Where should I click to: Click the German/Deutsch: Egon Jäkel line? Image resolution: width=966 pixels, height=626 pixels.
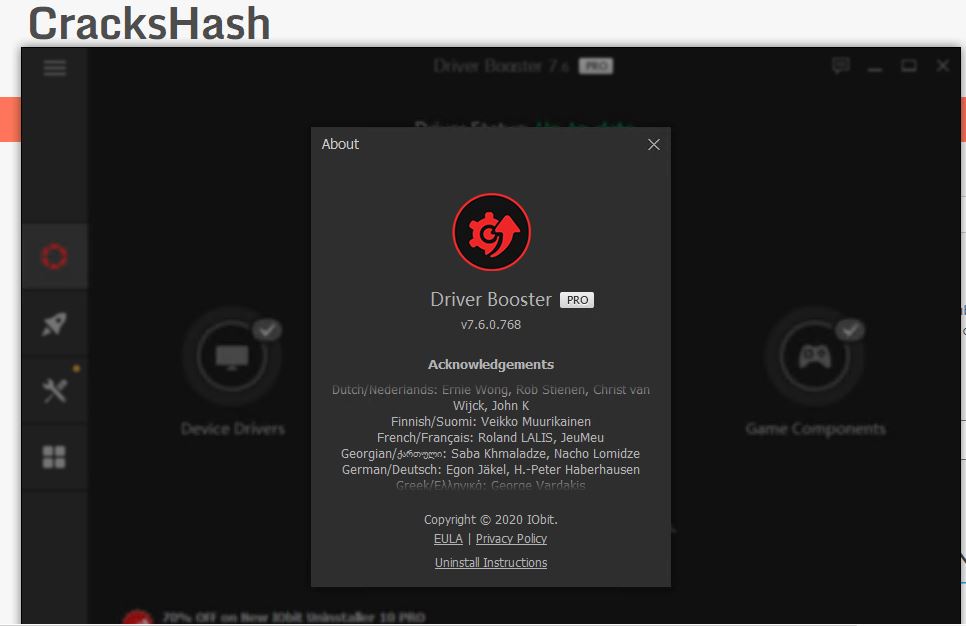click(491, 470)
